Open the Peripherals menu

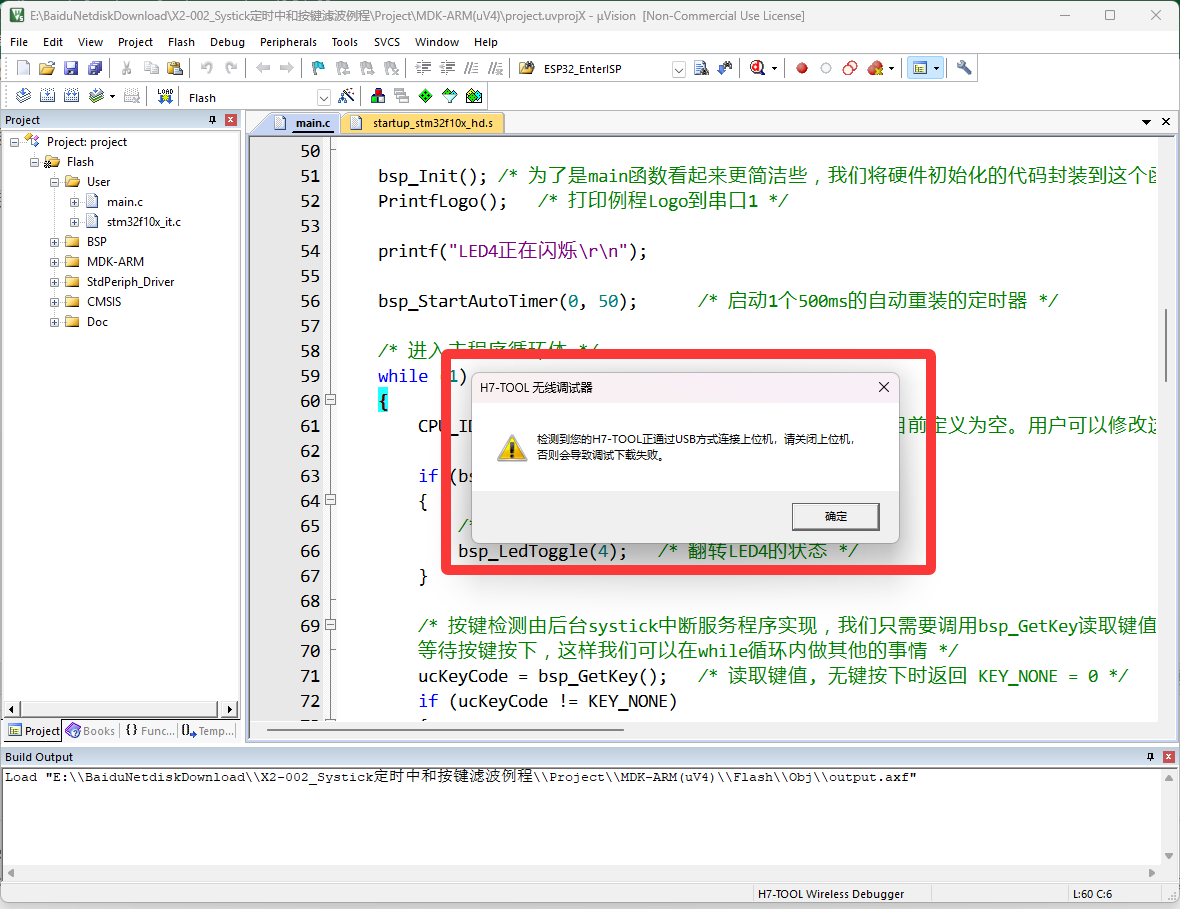(x=288, y=42)
